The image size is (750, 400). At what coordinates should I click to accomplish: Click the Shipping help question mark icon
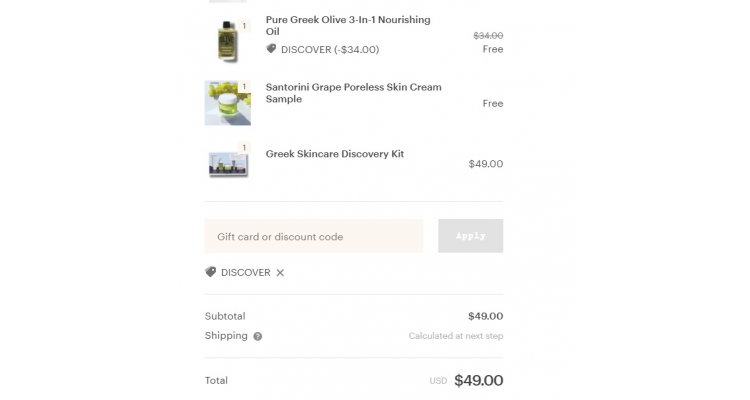(x=258, y=336)
